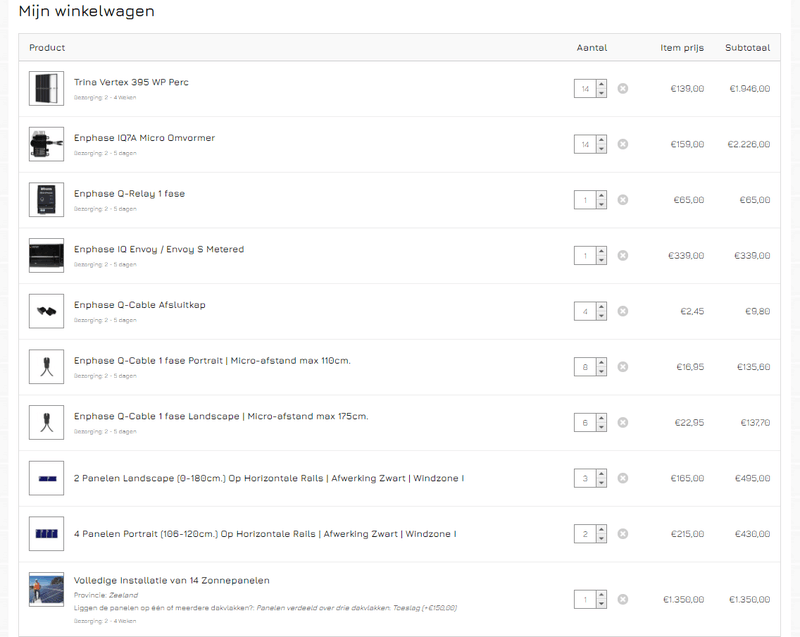Open Trina Vertex 395 WP Perc link
Viewport: 800px width, 637px height.
tap(131, 82)
